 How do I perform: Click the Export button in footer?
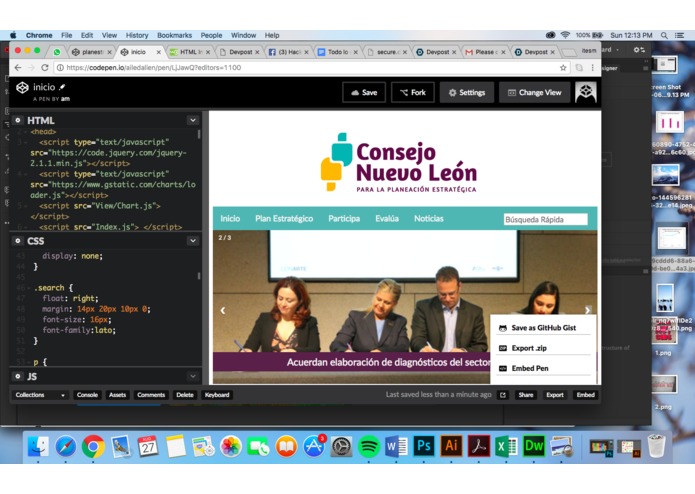click(x=555, y=395)
